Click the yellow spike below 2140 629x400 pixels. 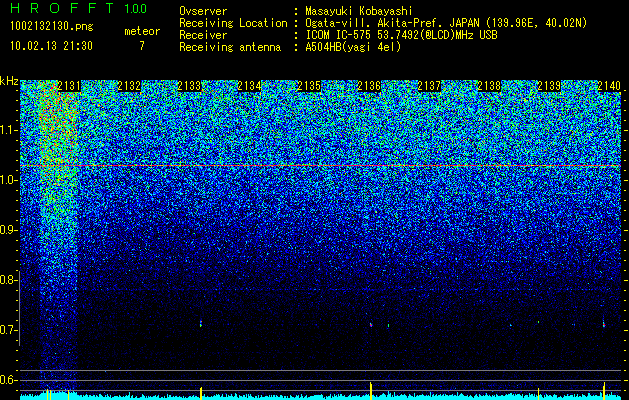click(604, 391)
